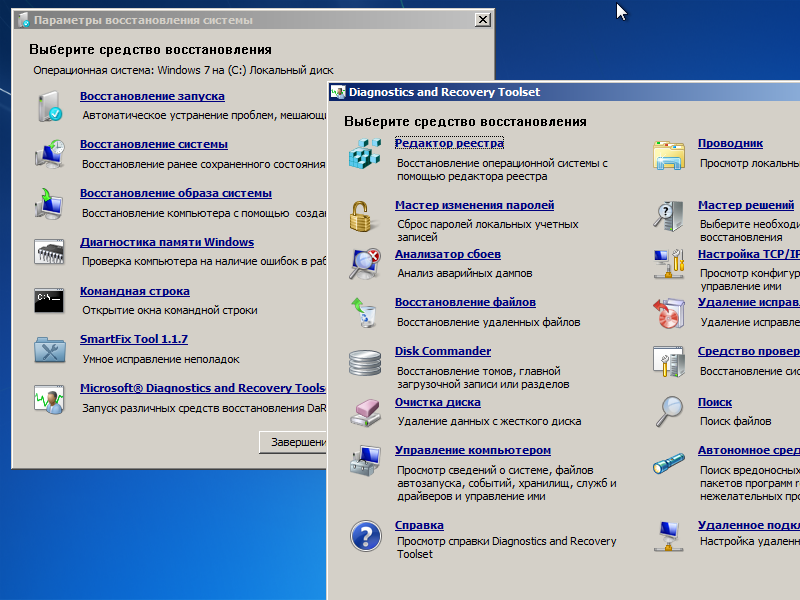Close the Параметры восстановления системы window
The image size is (800, 600).
click(482, 20)
